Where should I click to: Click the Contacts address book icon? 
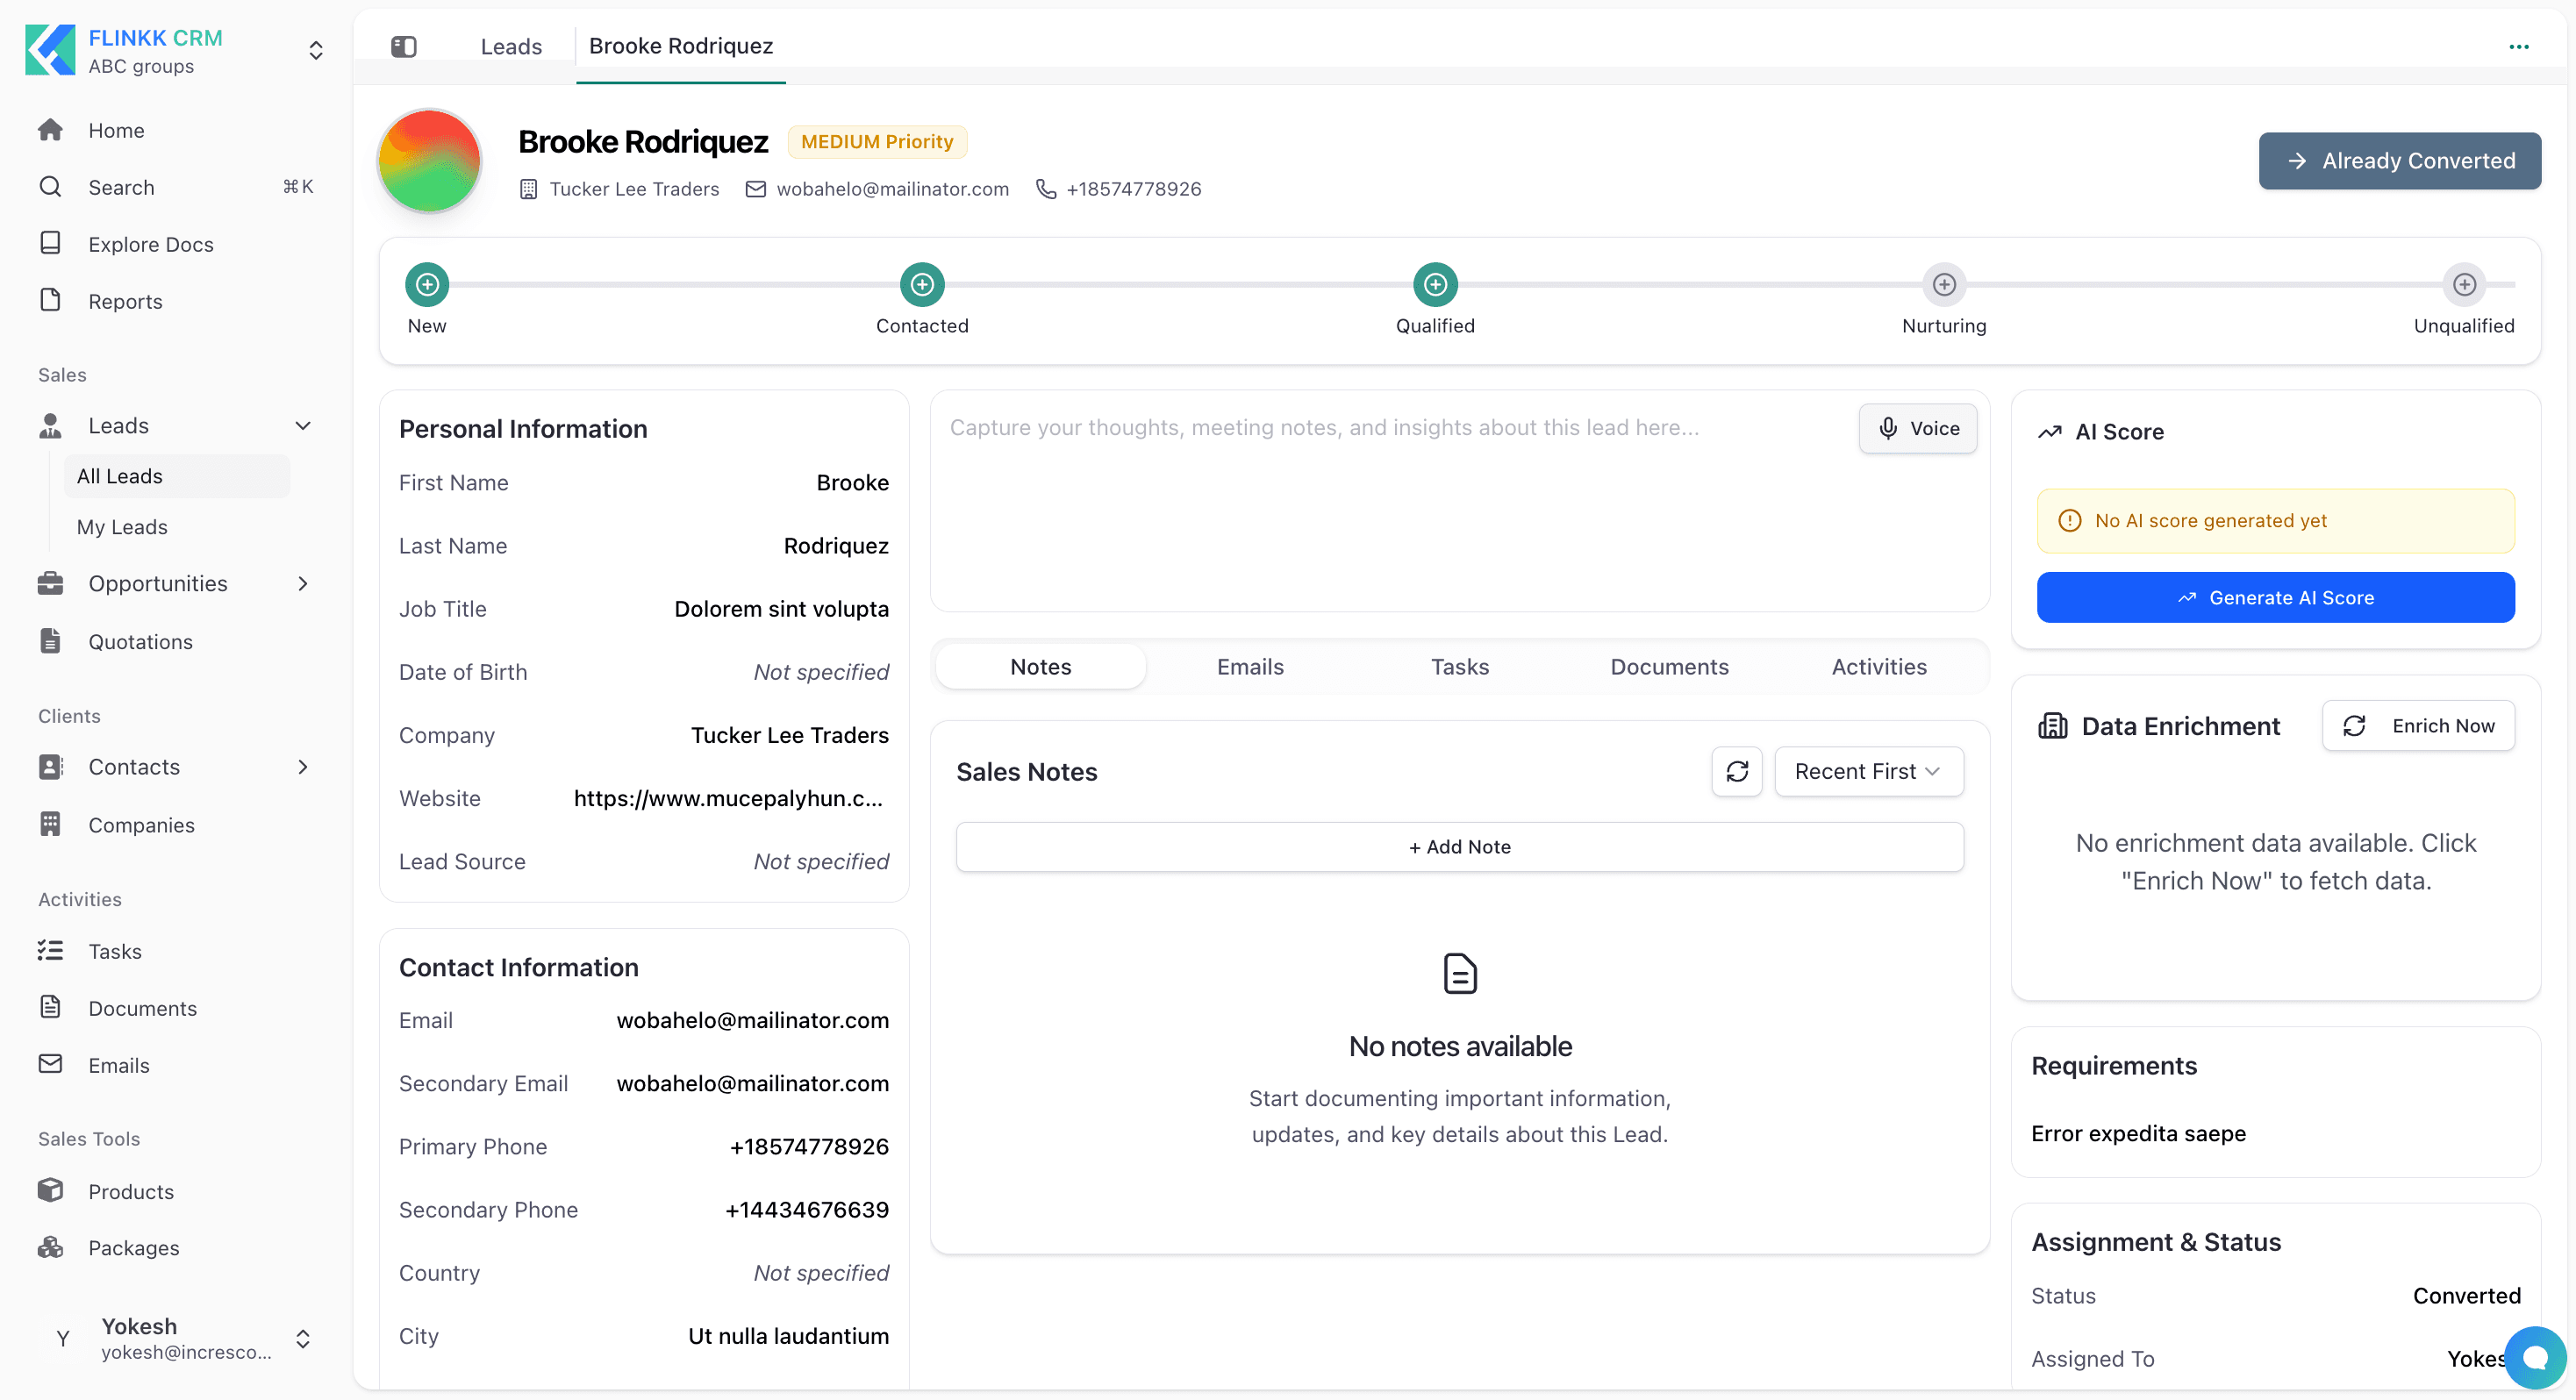50,767
